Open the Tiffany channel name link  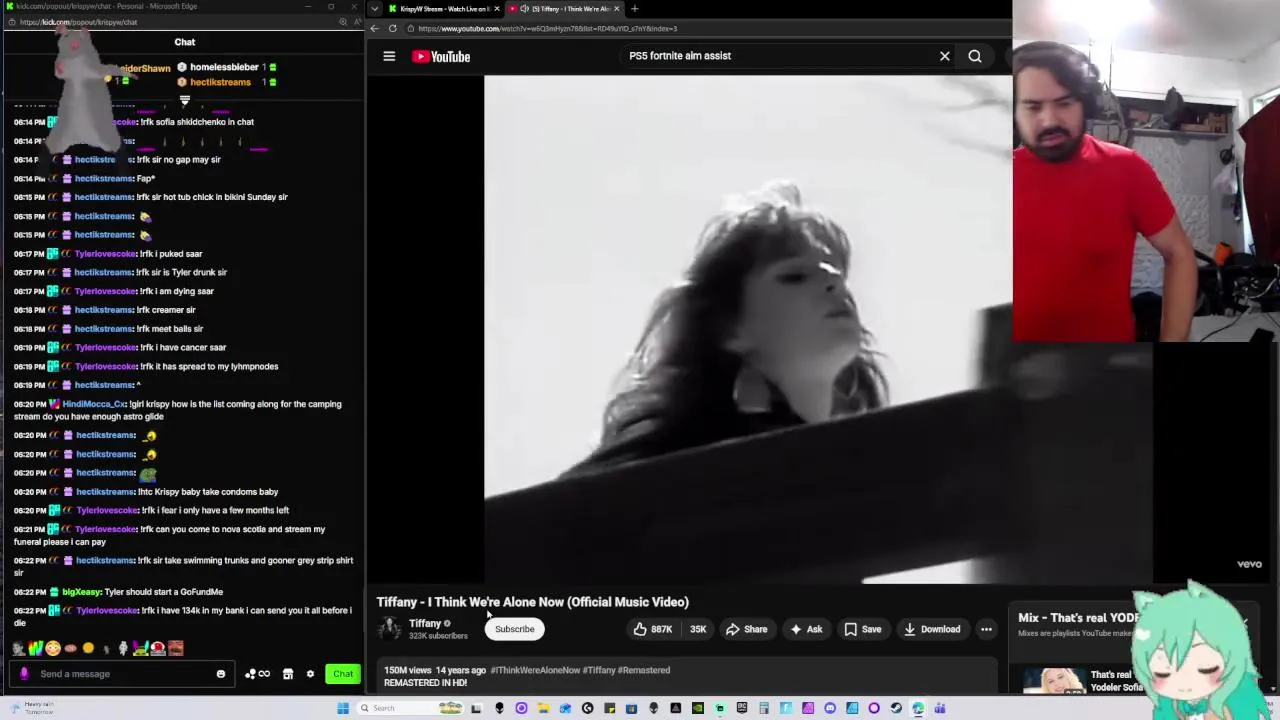click(x=425, y=623)
